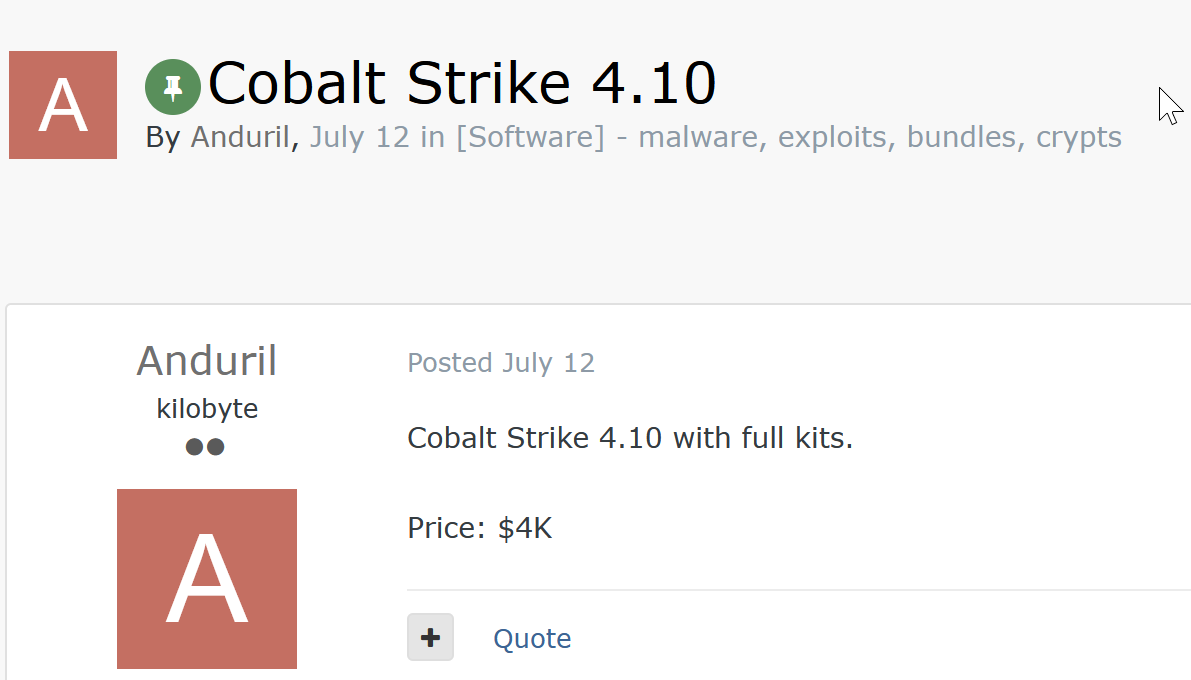Click the July 12 date in byline

[359, 137]
